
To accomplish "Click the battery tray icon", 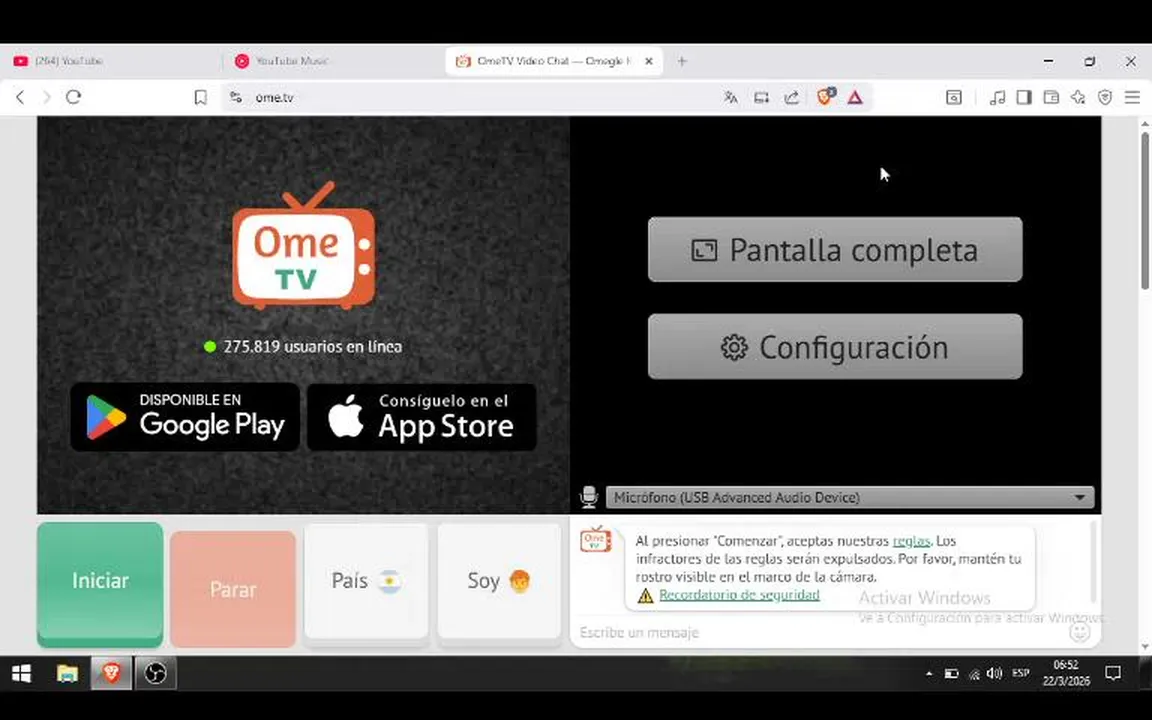I will click(951, 673).
